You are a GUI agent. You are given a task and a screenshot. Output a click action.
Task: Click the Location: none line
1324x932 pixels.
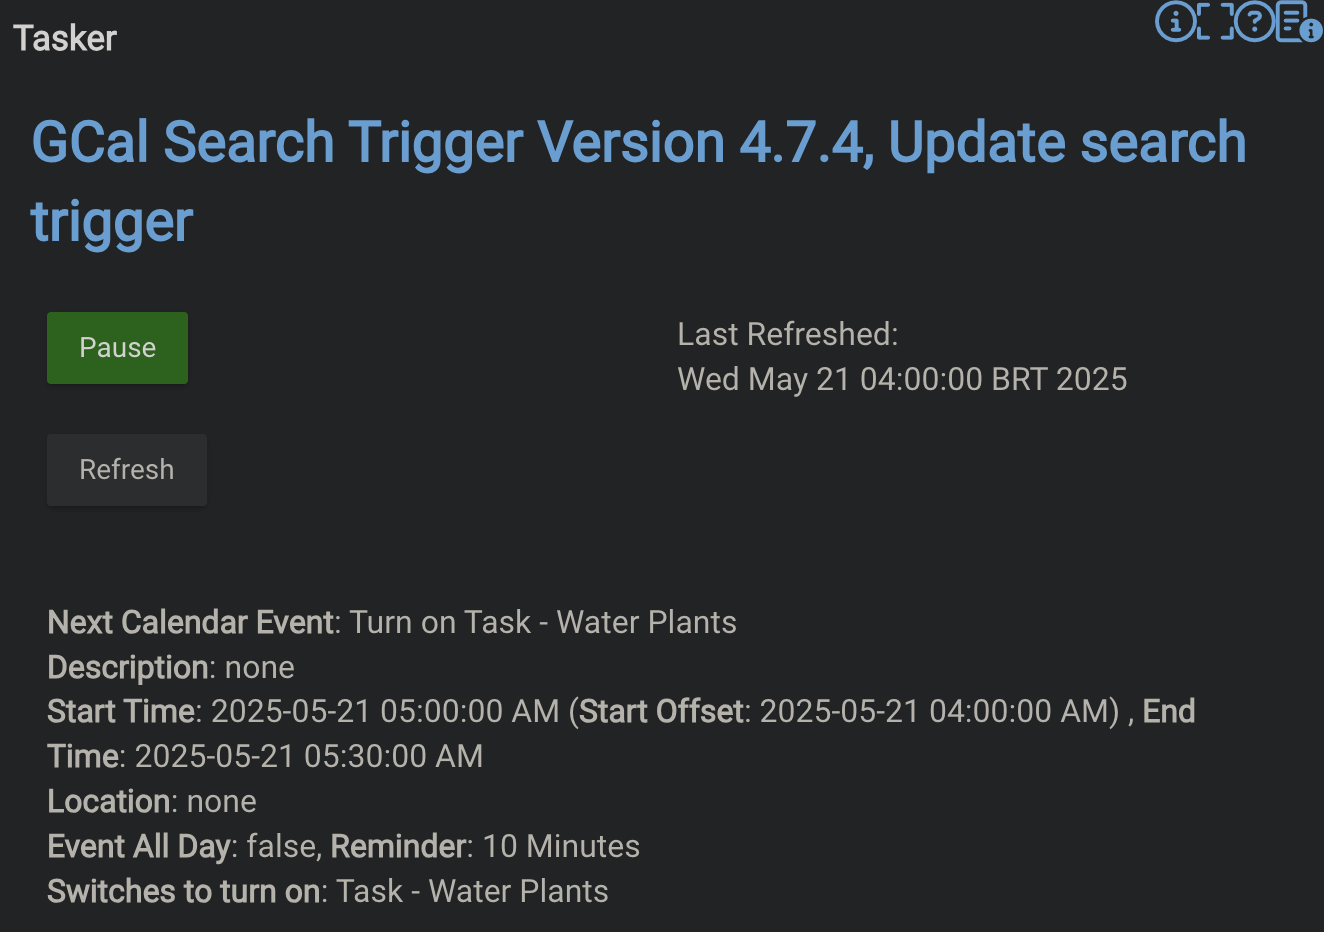tap(152, 801)
